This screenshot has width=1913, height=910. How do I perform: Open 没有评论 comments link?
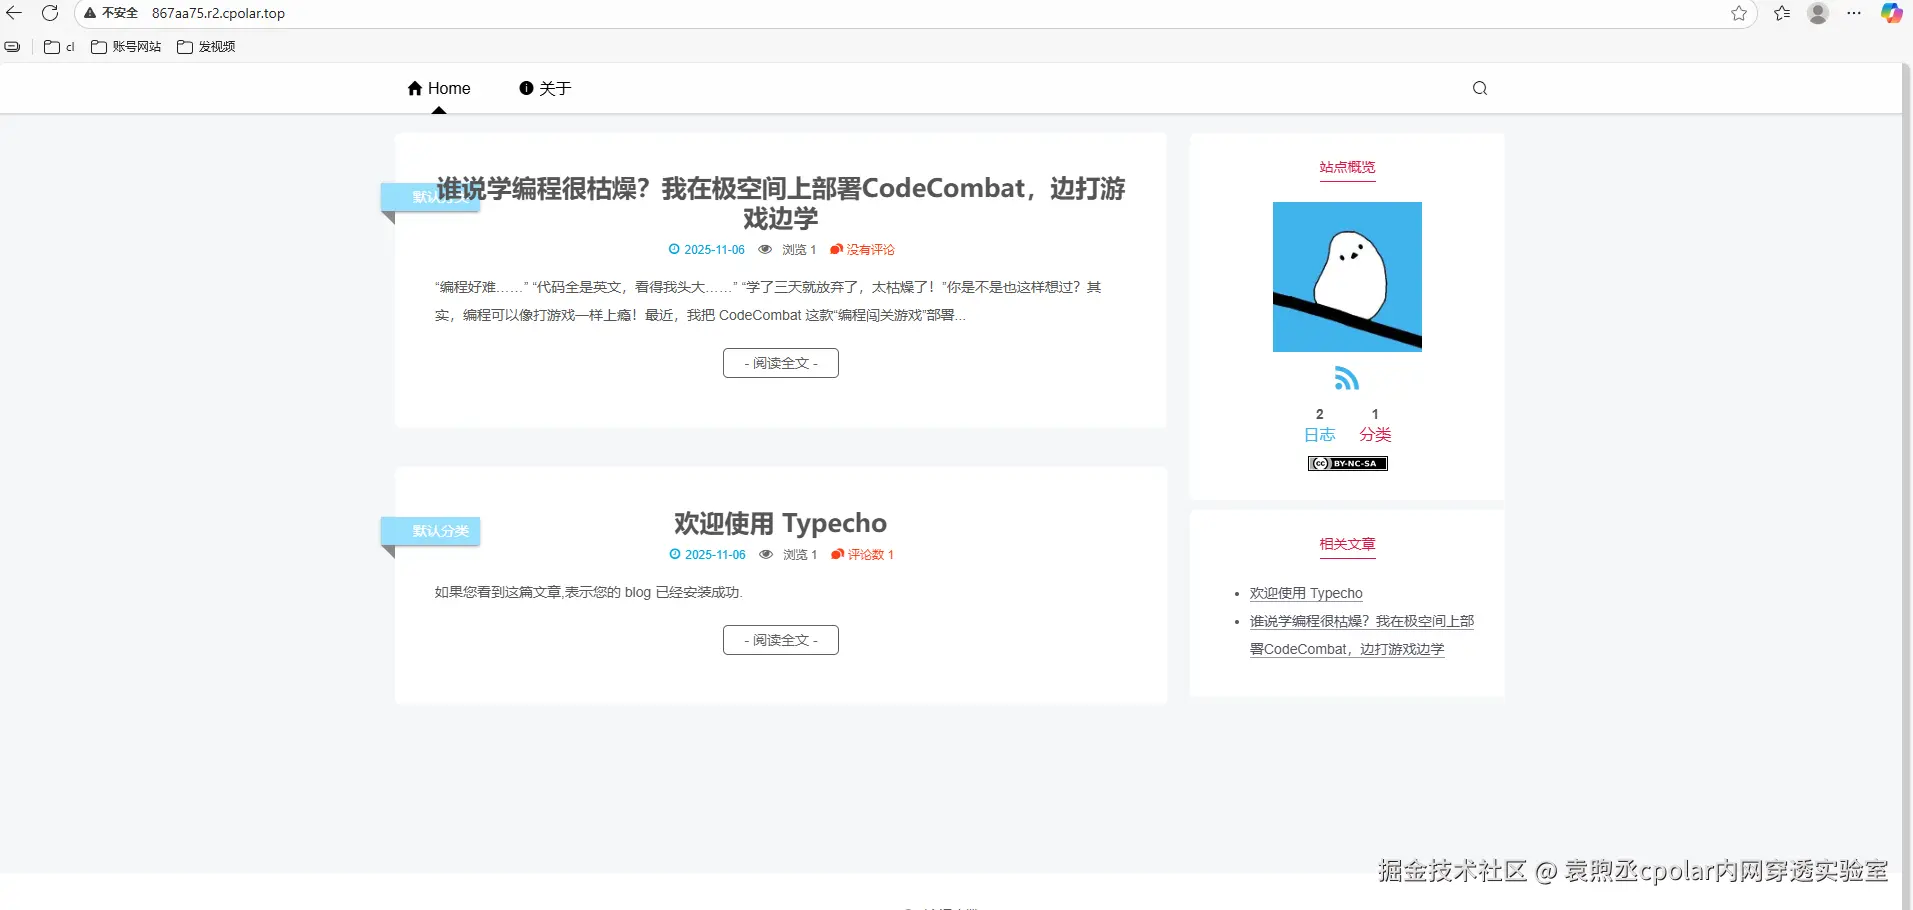pyautogui.click(x=862, y=250)
